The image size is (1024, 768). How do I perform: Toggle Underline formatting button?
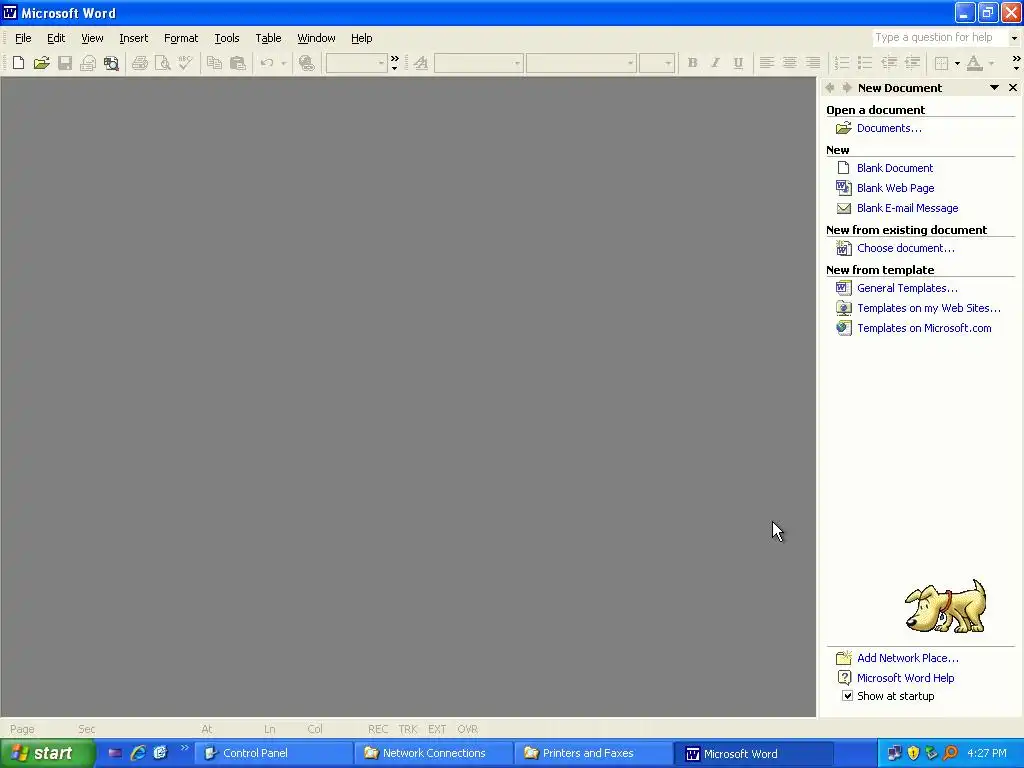click(738, 63)
